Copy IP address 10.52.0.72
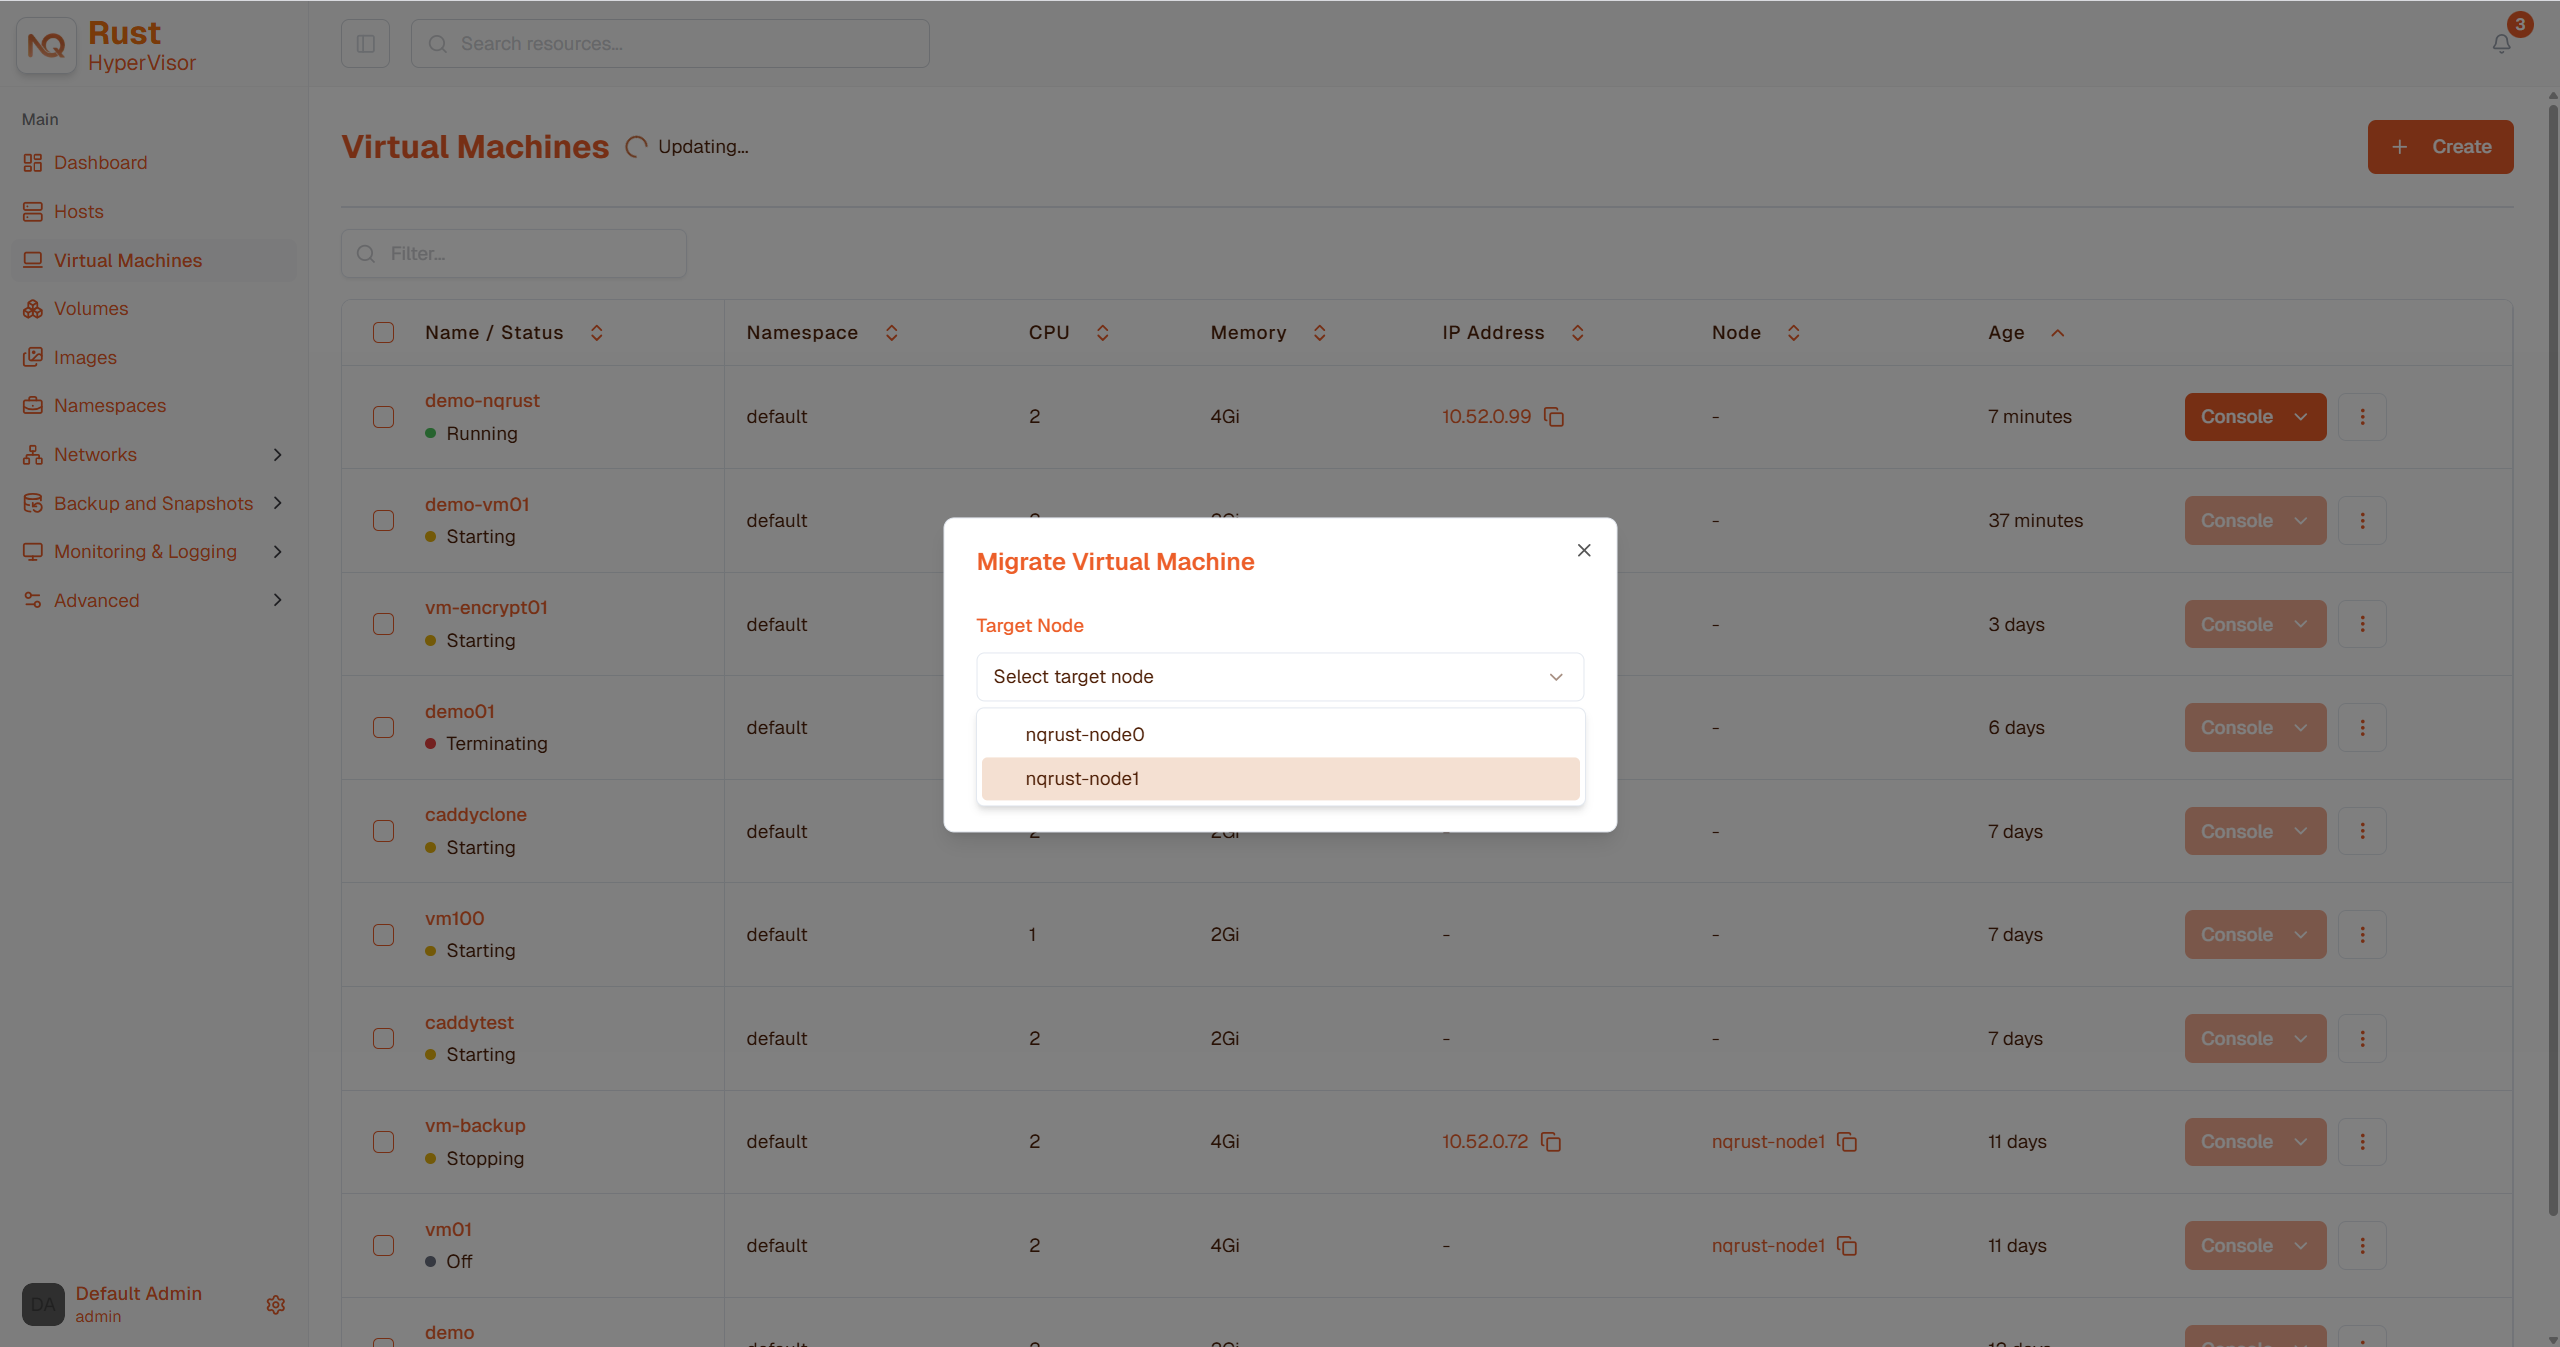The image size is (2560, 1347). pyautogui.click(x=1551, y=1142)
